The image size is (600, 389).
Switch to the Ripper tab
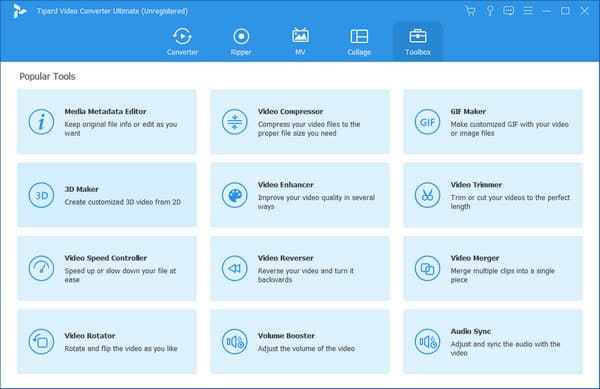[x=241, y=42]
